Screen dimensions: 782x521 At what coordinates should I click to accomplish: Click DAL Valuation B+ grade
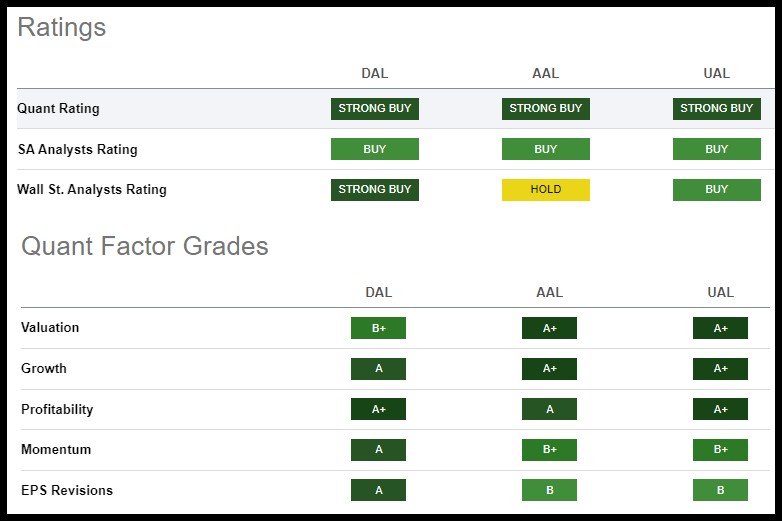pyautogui.click(x=378, y=328)
